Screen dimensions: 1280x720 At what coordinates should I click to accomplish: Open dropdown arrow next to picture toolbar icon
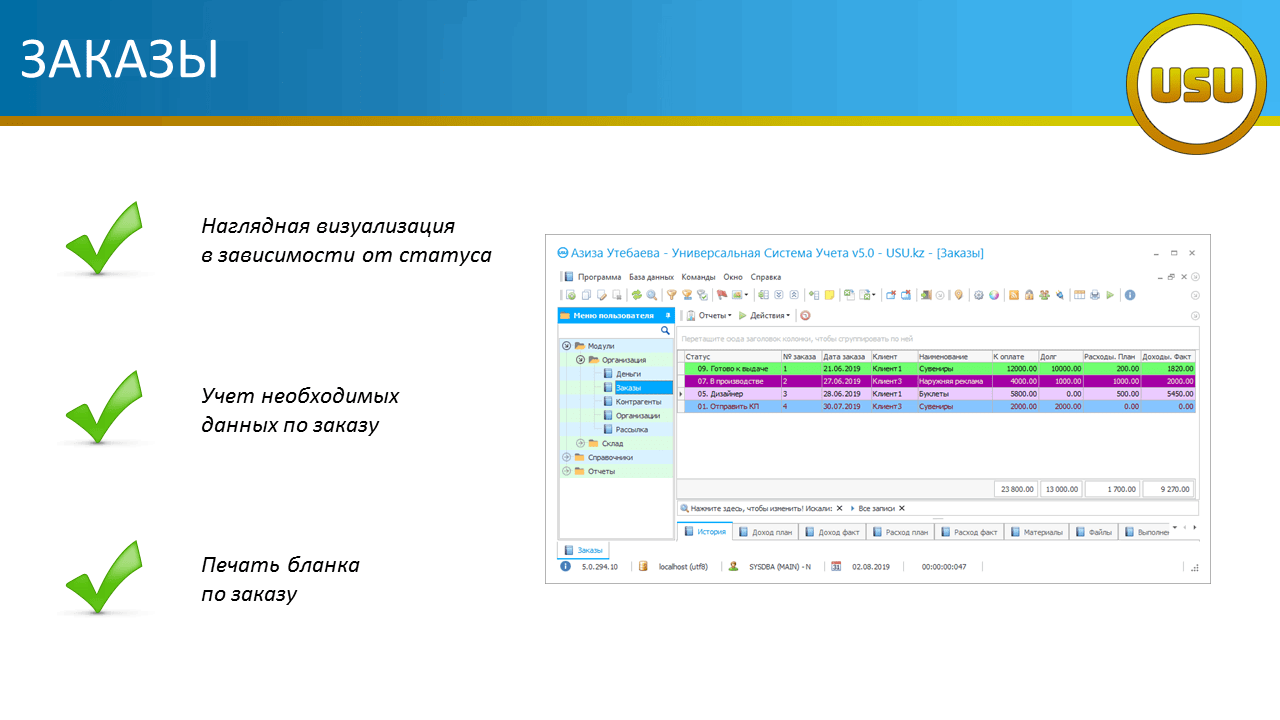(746, 295)
